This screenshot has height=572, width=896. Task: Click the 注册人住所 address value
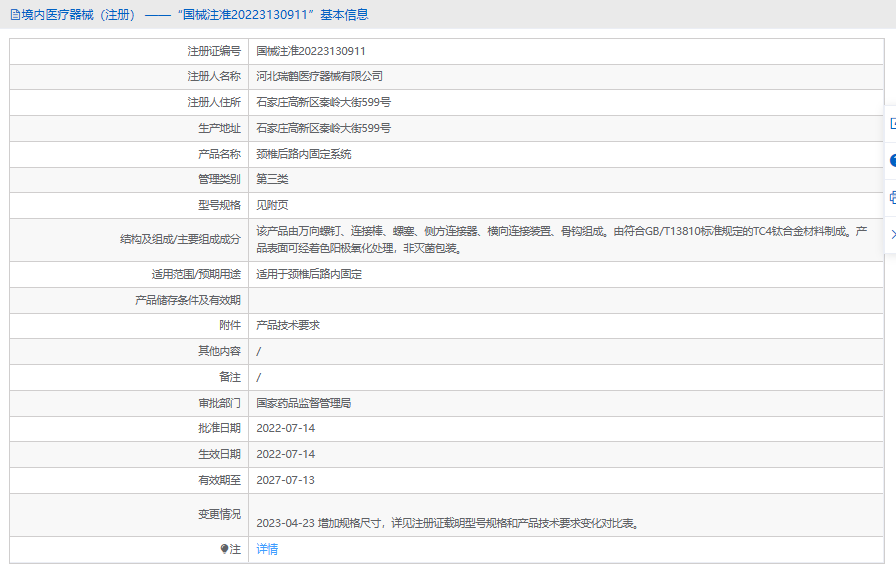click(x=323, y=102)
